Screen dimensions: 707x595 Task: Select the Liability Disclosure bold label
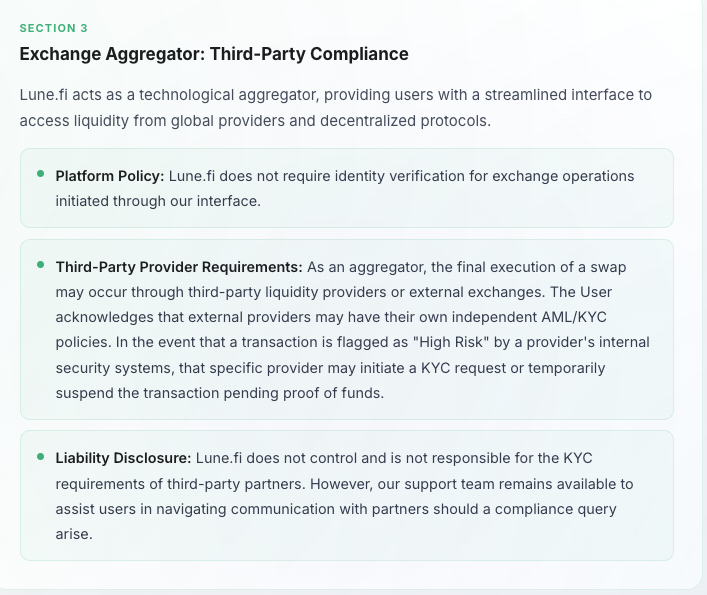coord(124,458)
